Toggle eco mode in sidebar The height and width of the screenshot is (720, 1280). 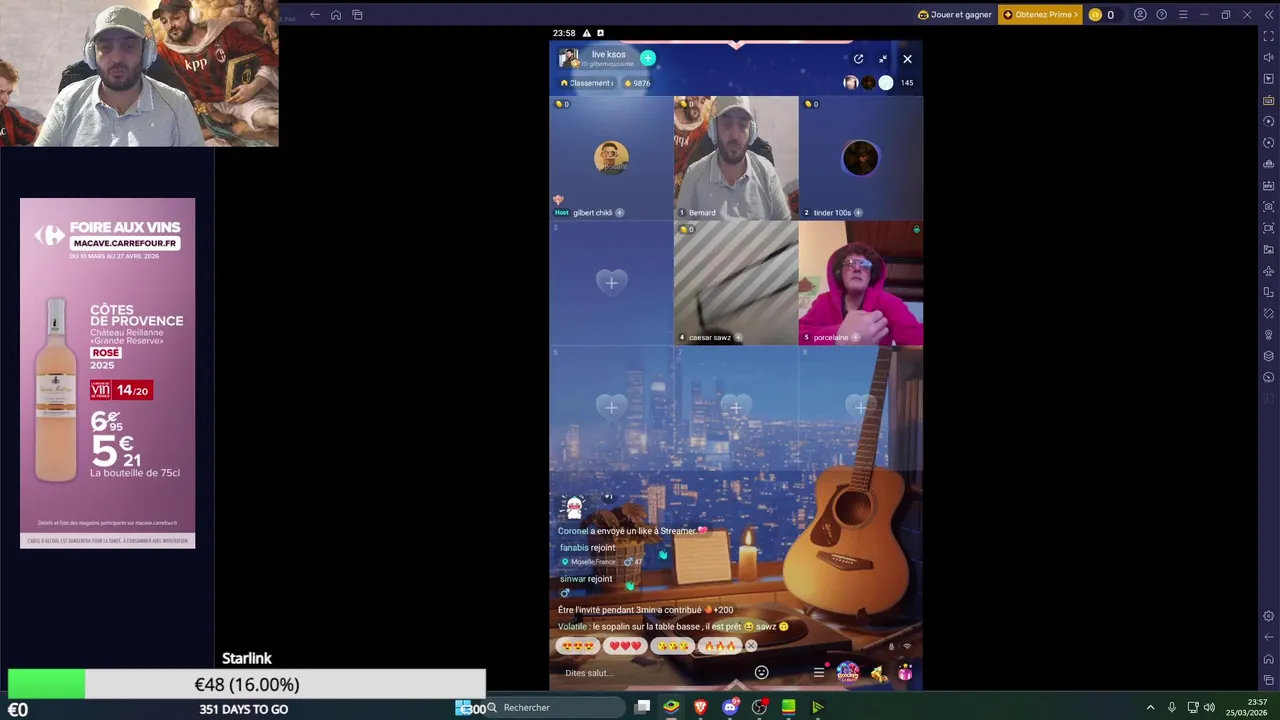tap(1269, 377)
